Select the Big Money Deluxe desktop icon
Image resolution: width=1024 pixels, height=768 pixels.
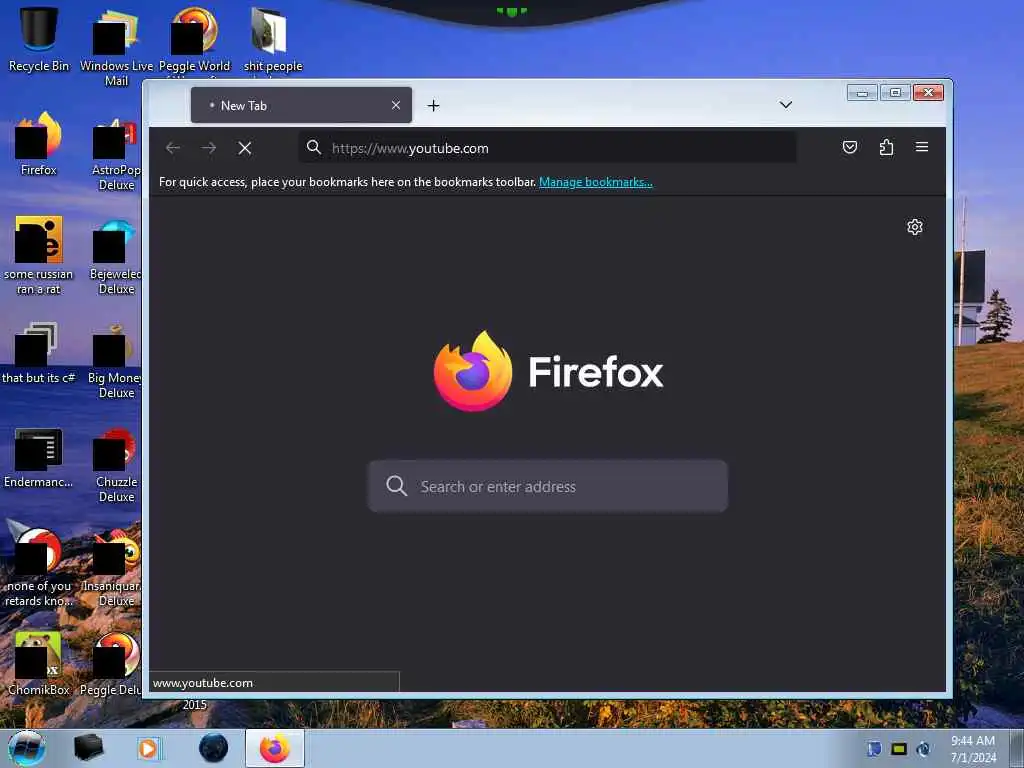click(x=115, y=359)
